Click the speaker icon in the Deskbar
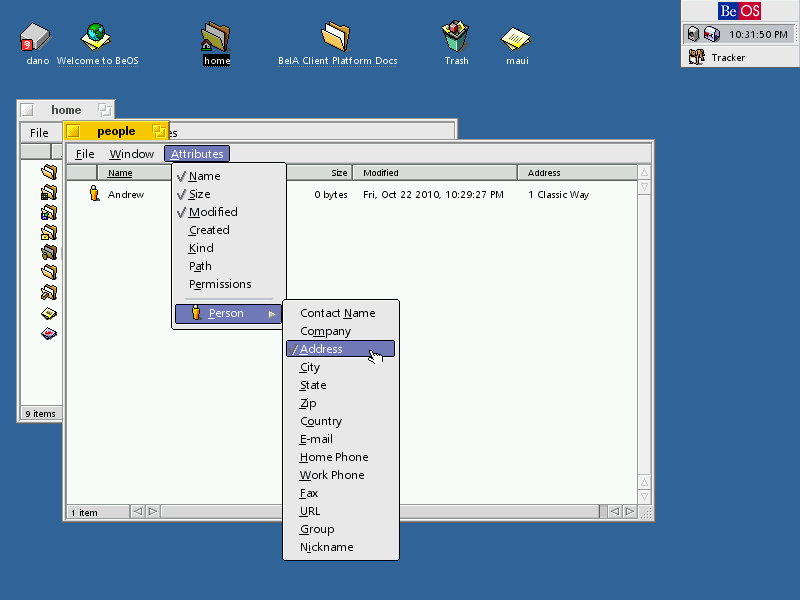This screenshot has height=600, width=800. pyautogui.click(x=694, y=34)
